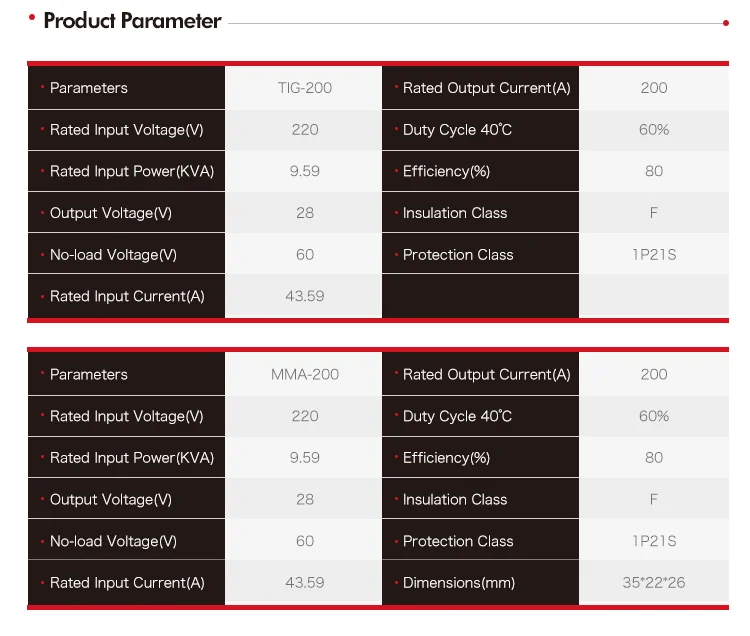Click the 43.59 value in the TIG-200 table
Image resolution: width=750 pixels, height=636 pixels.
coord(305,297)
